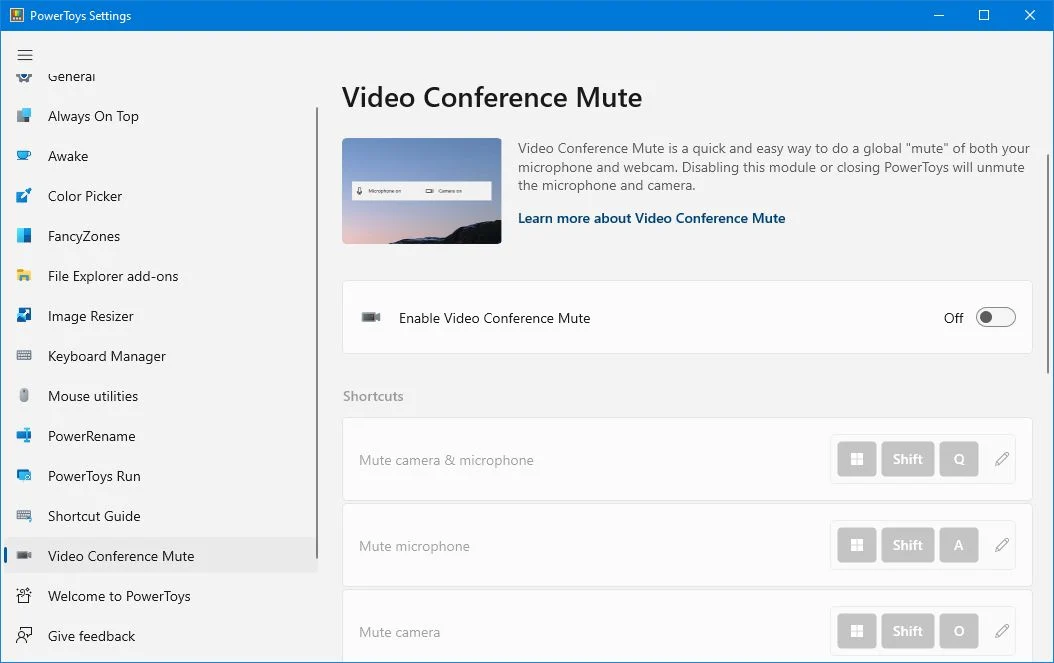
Task: Click the Video Conference Mute preview thumbnail
Action: (421, 191)
